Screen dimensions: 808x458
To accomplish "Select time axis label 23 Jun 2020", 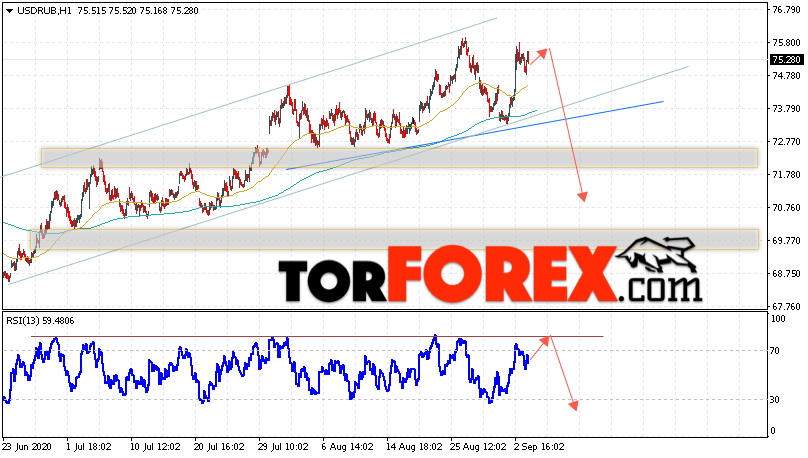I will [25, 446].
